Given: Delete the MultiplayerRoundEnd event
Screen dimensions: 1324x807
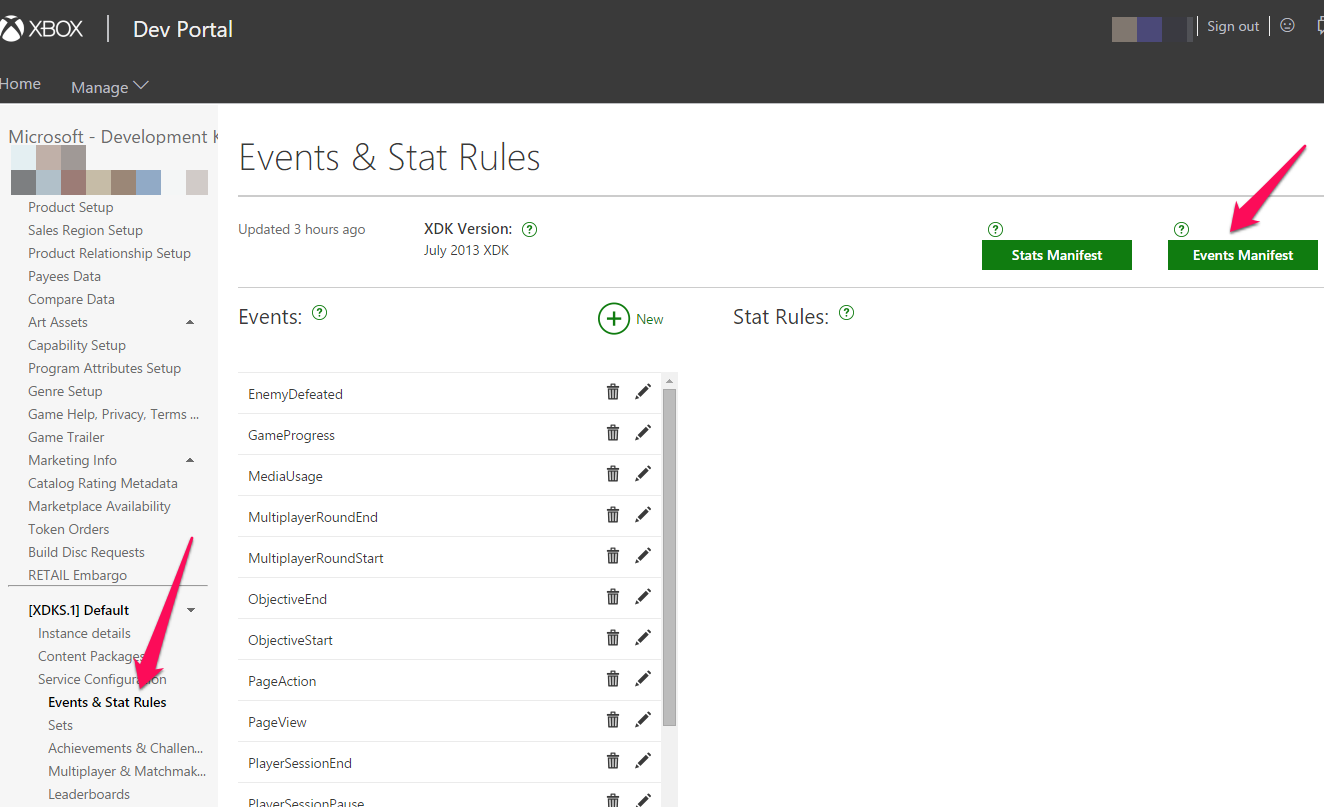Looking at the screenshot, I should coord(613,515).
